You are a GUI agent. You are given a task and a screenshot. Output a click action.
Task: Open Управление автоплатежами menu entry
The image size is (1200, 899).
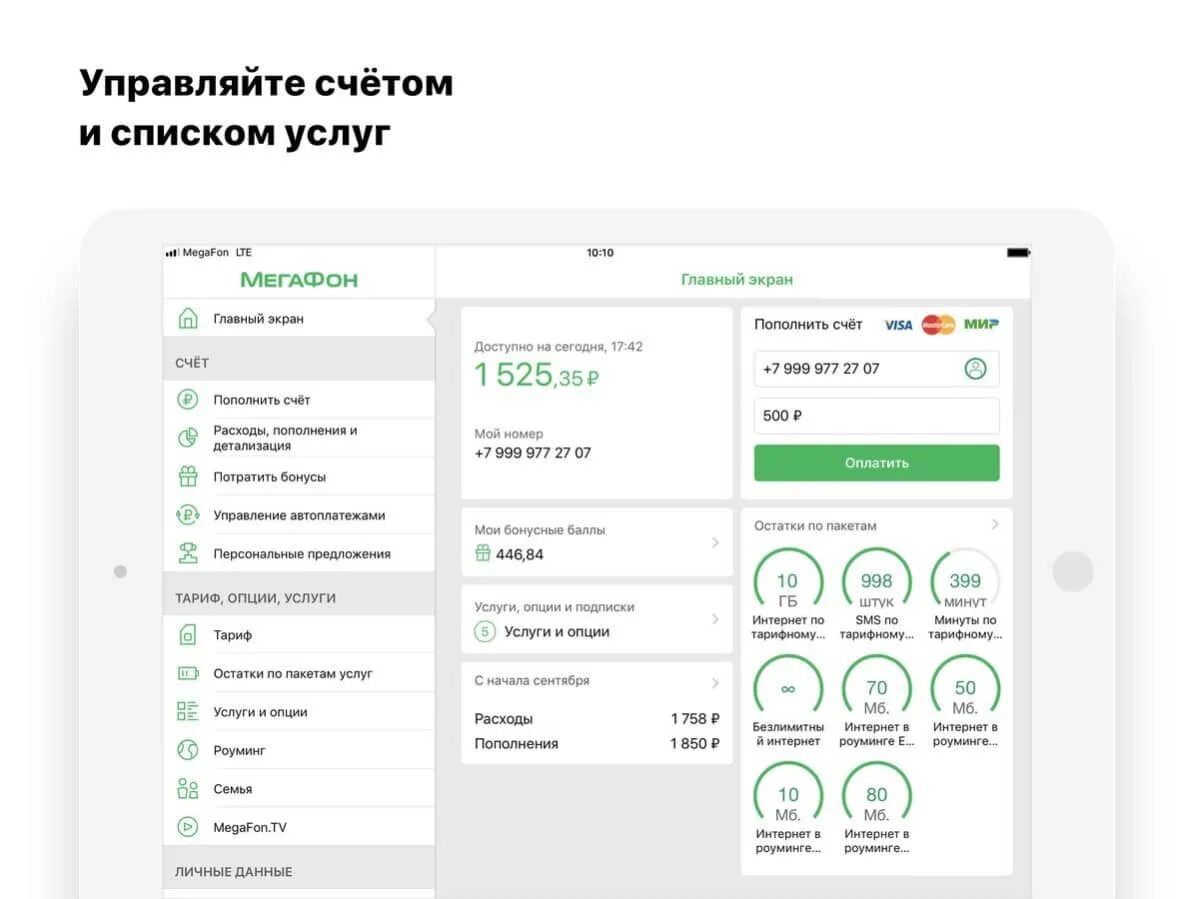click(299, 515)
